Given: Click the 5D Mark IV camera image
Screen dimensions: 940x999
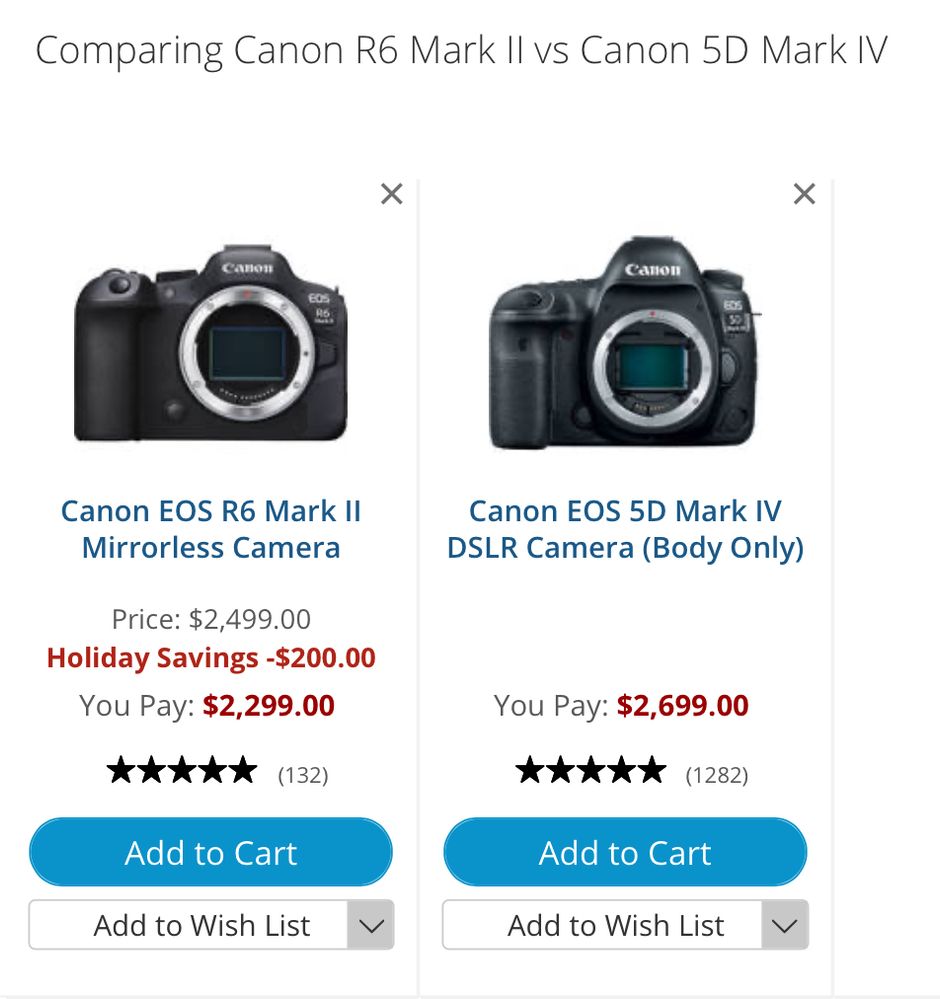Looking at the screenshot, I should [x=625, y=345].
